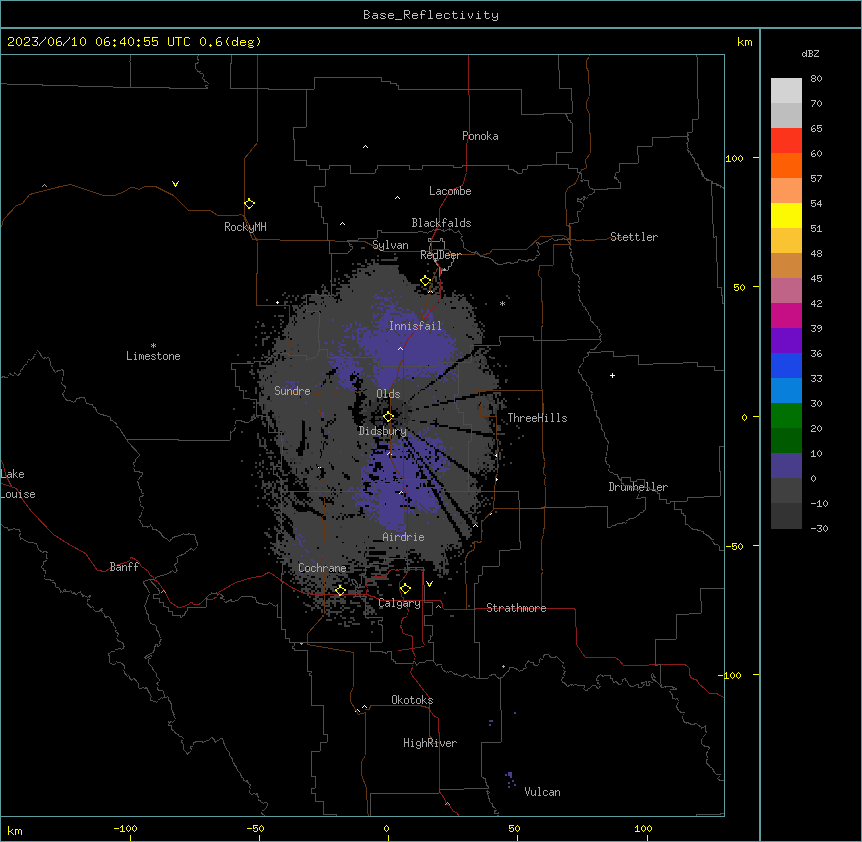Click the Didsbury label
Image resolution: width=862 pixels, height=842 pixels.
[x=382, y=431]
